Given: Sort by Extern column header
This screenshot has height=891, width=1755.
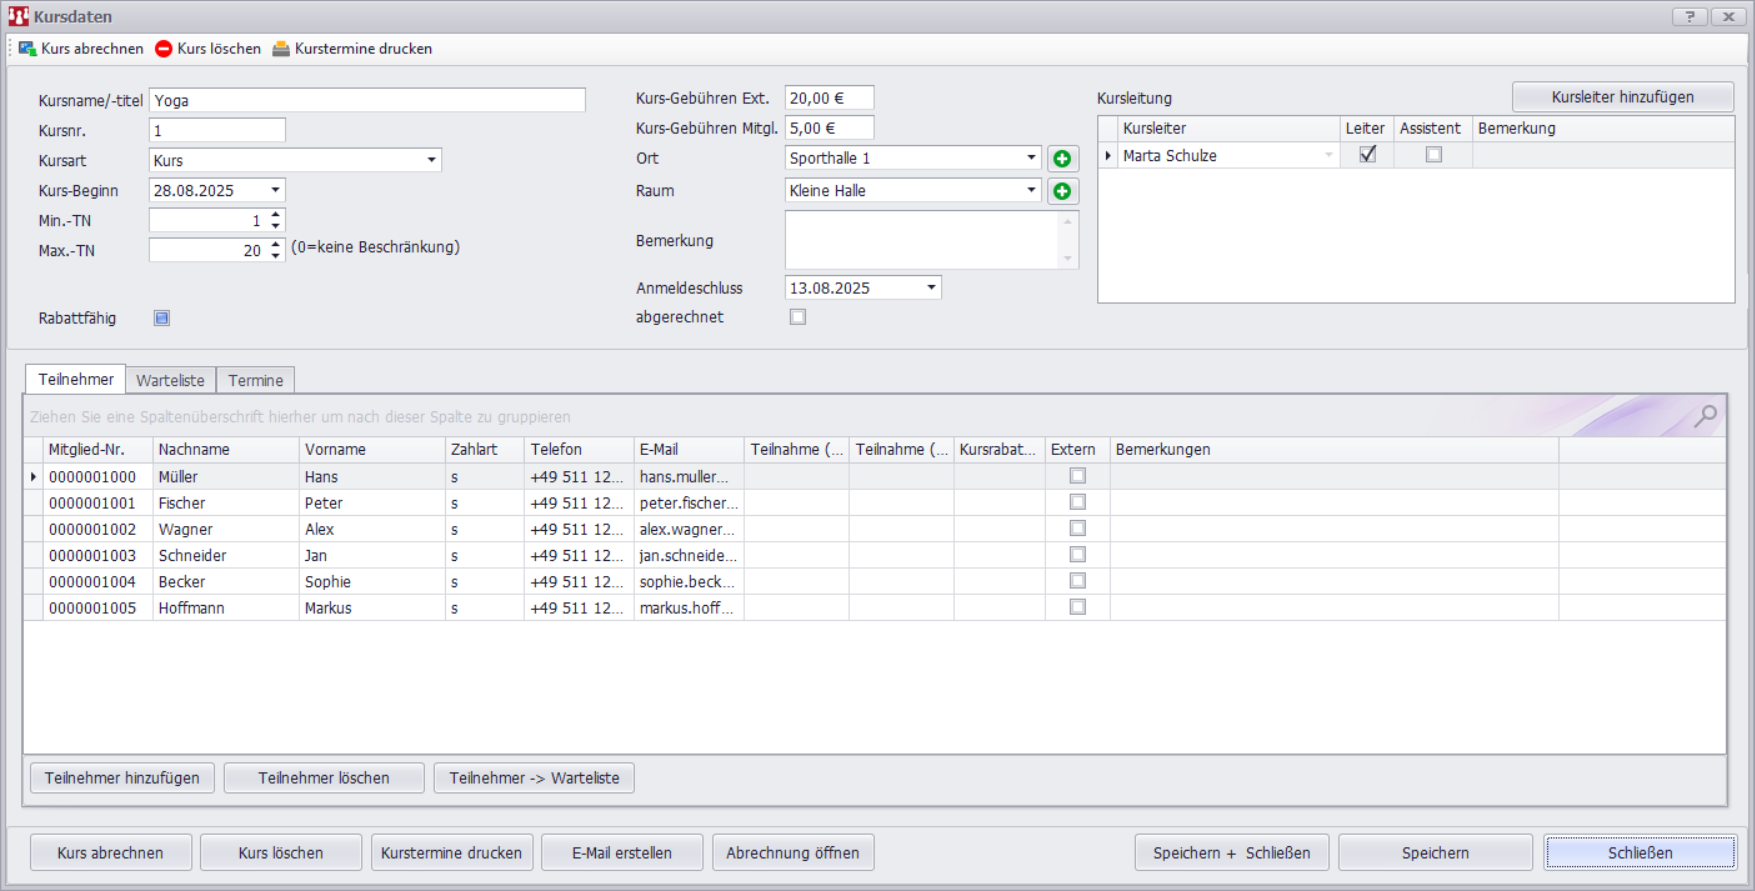Looking at the screenshot, I should 1078,450.
